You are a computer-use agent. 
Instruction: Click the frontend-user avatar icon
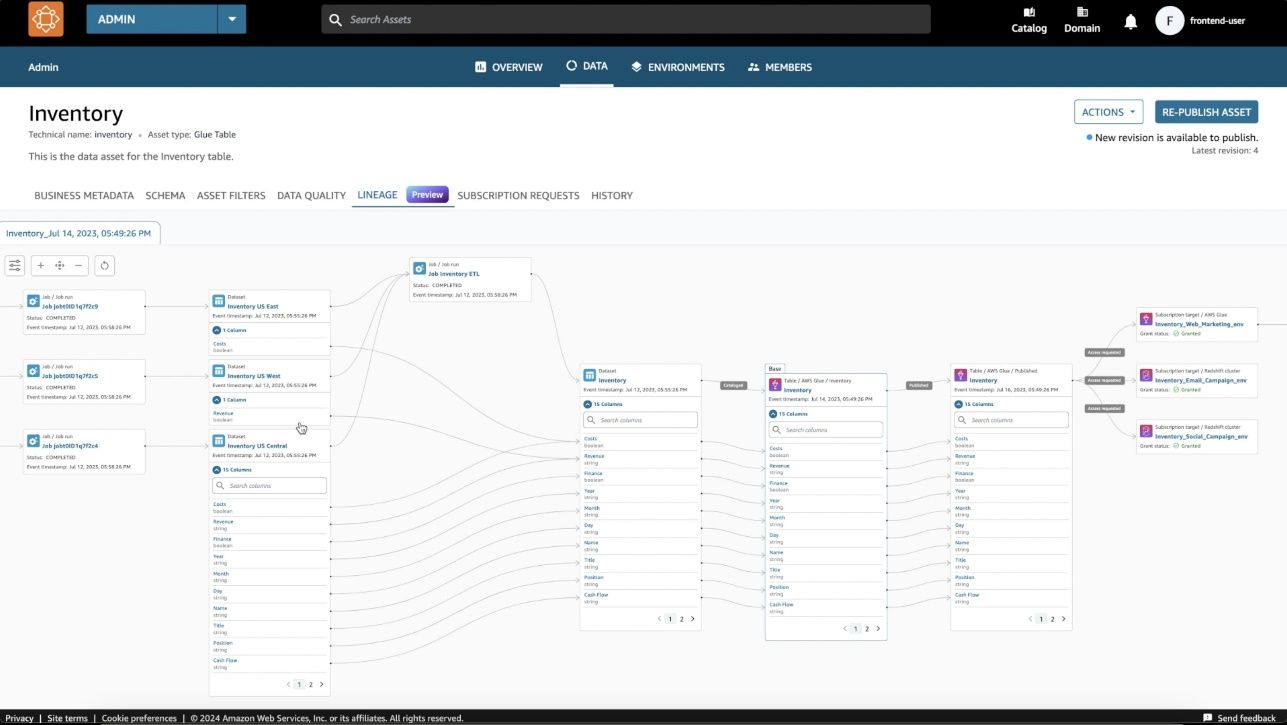coord(1169,20)
